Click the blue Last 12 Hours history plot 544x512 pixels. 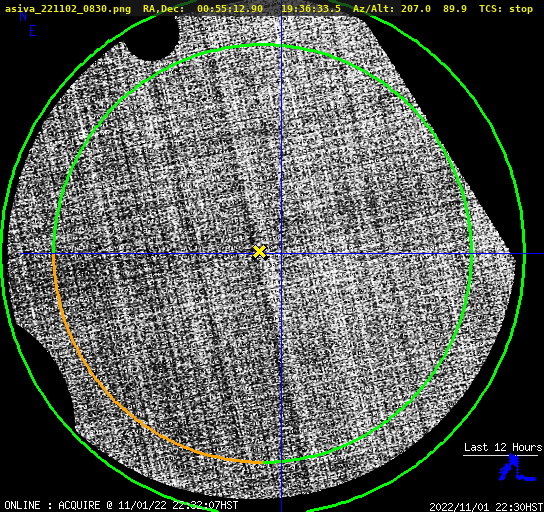pyautogui.click(x=517, y=469)
